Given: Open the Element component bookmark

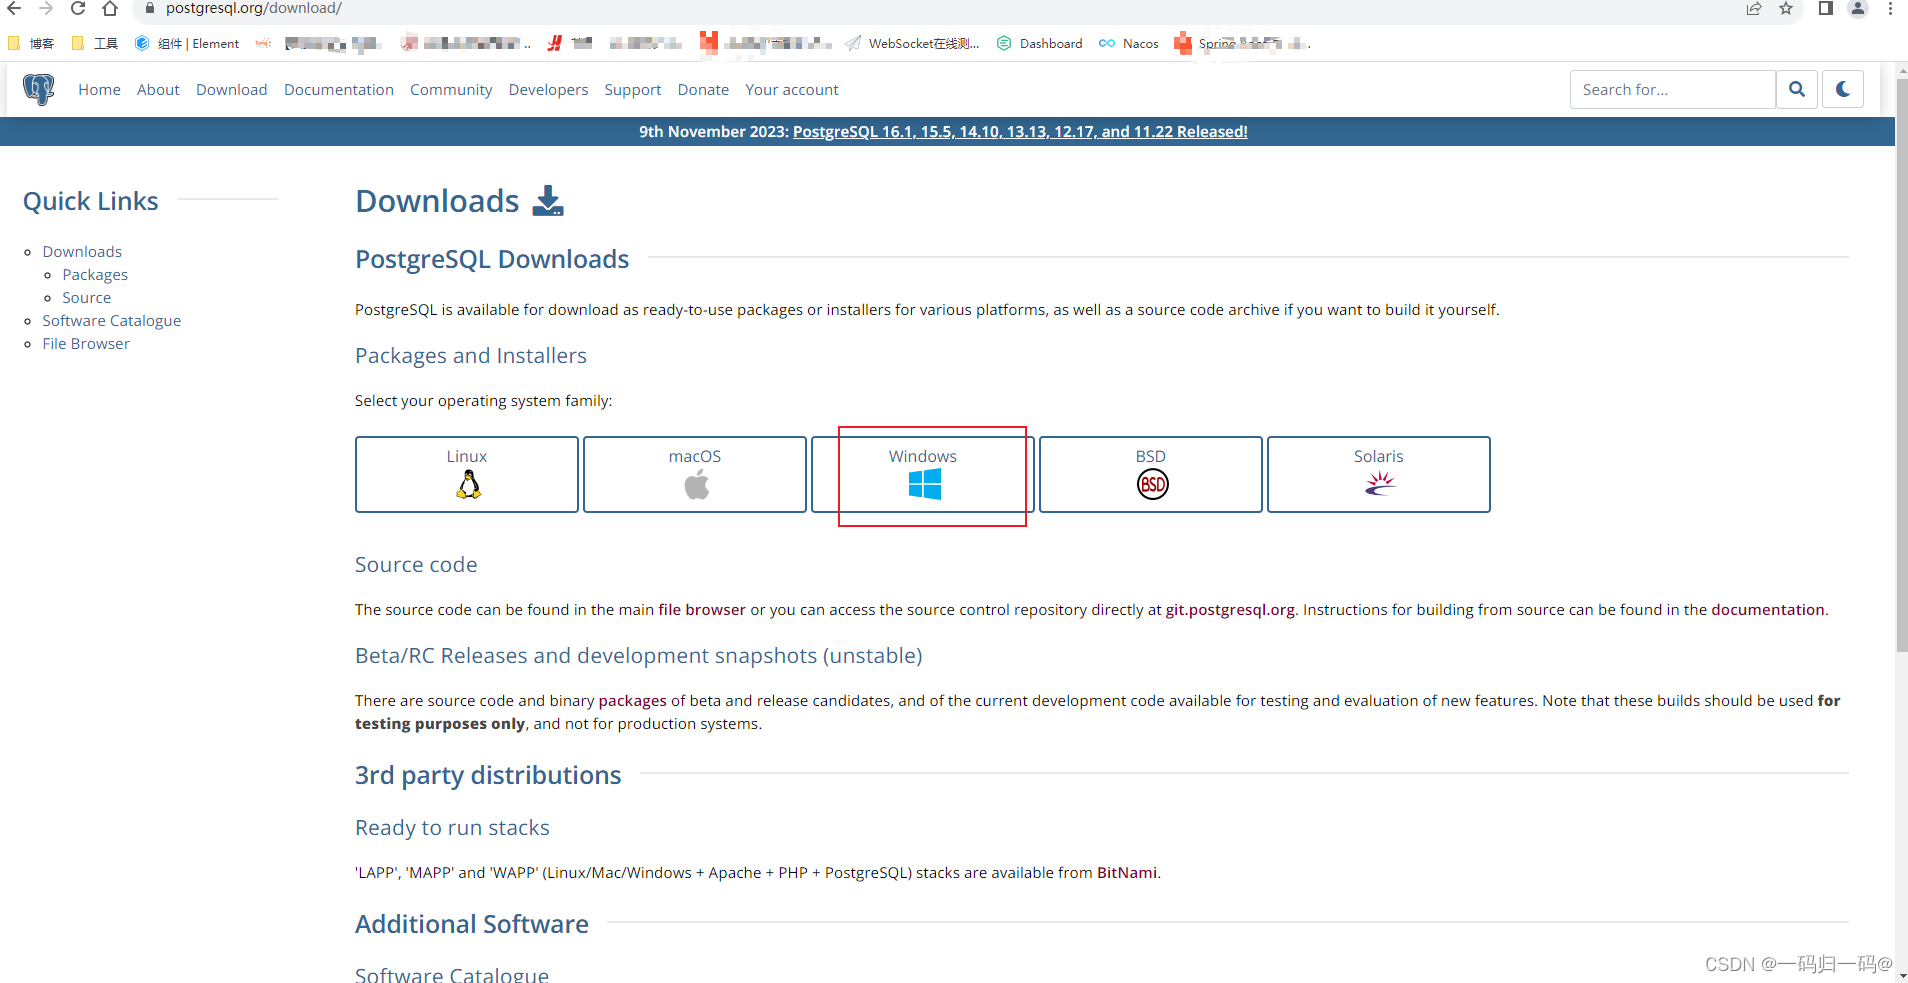Looking at the screenshot, I should [x=186, y=43].
